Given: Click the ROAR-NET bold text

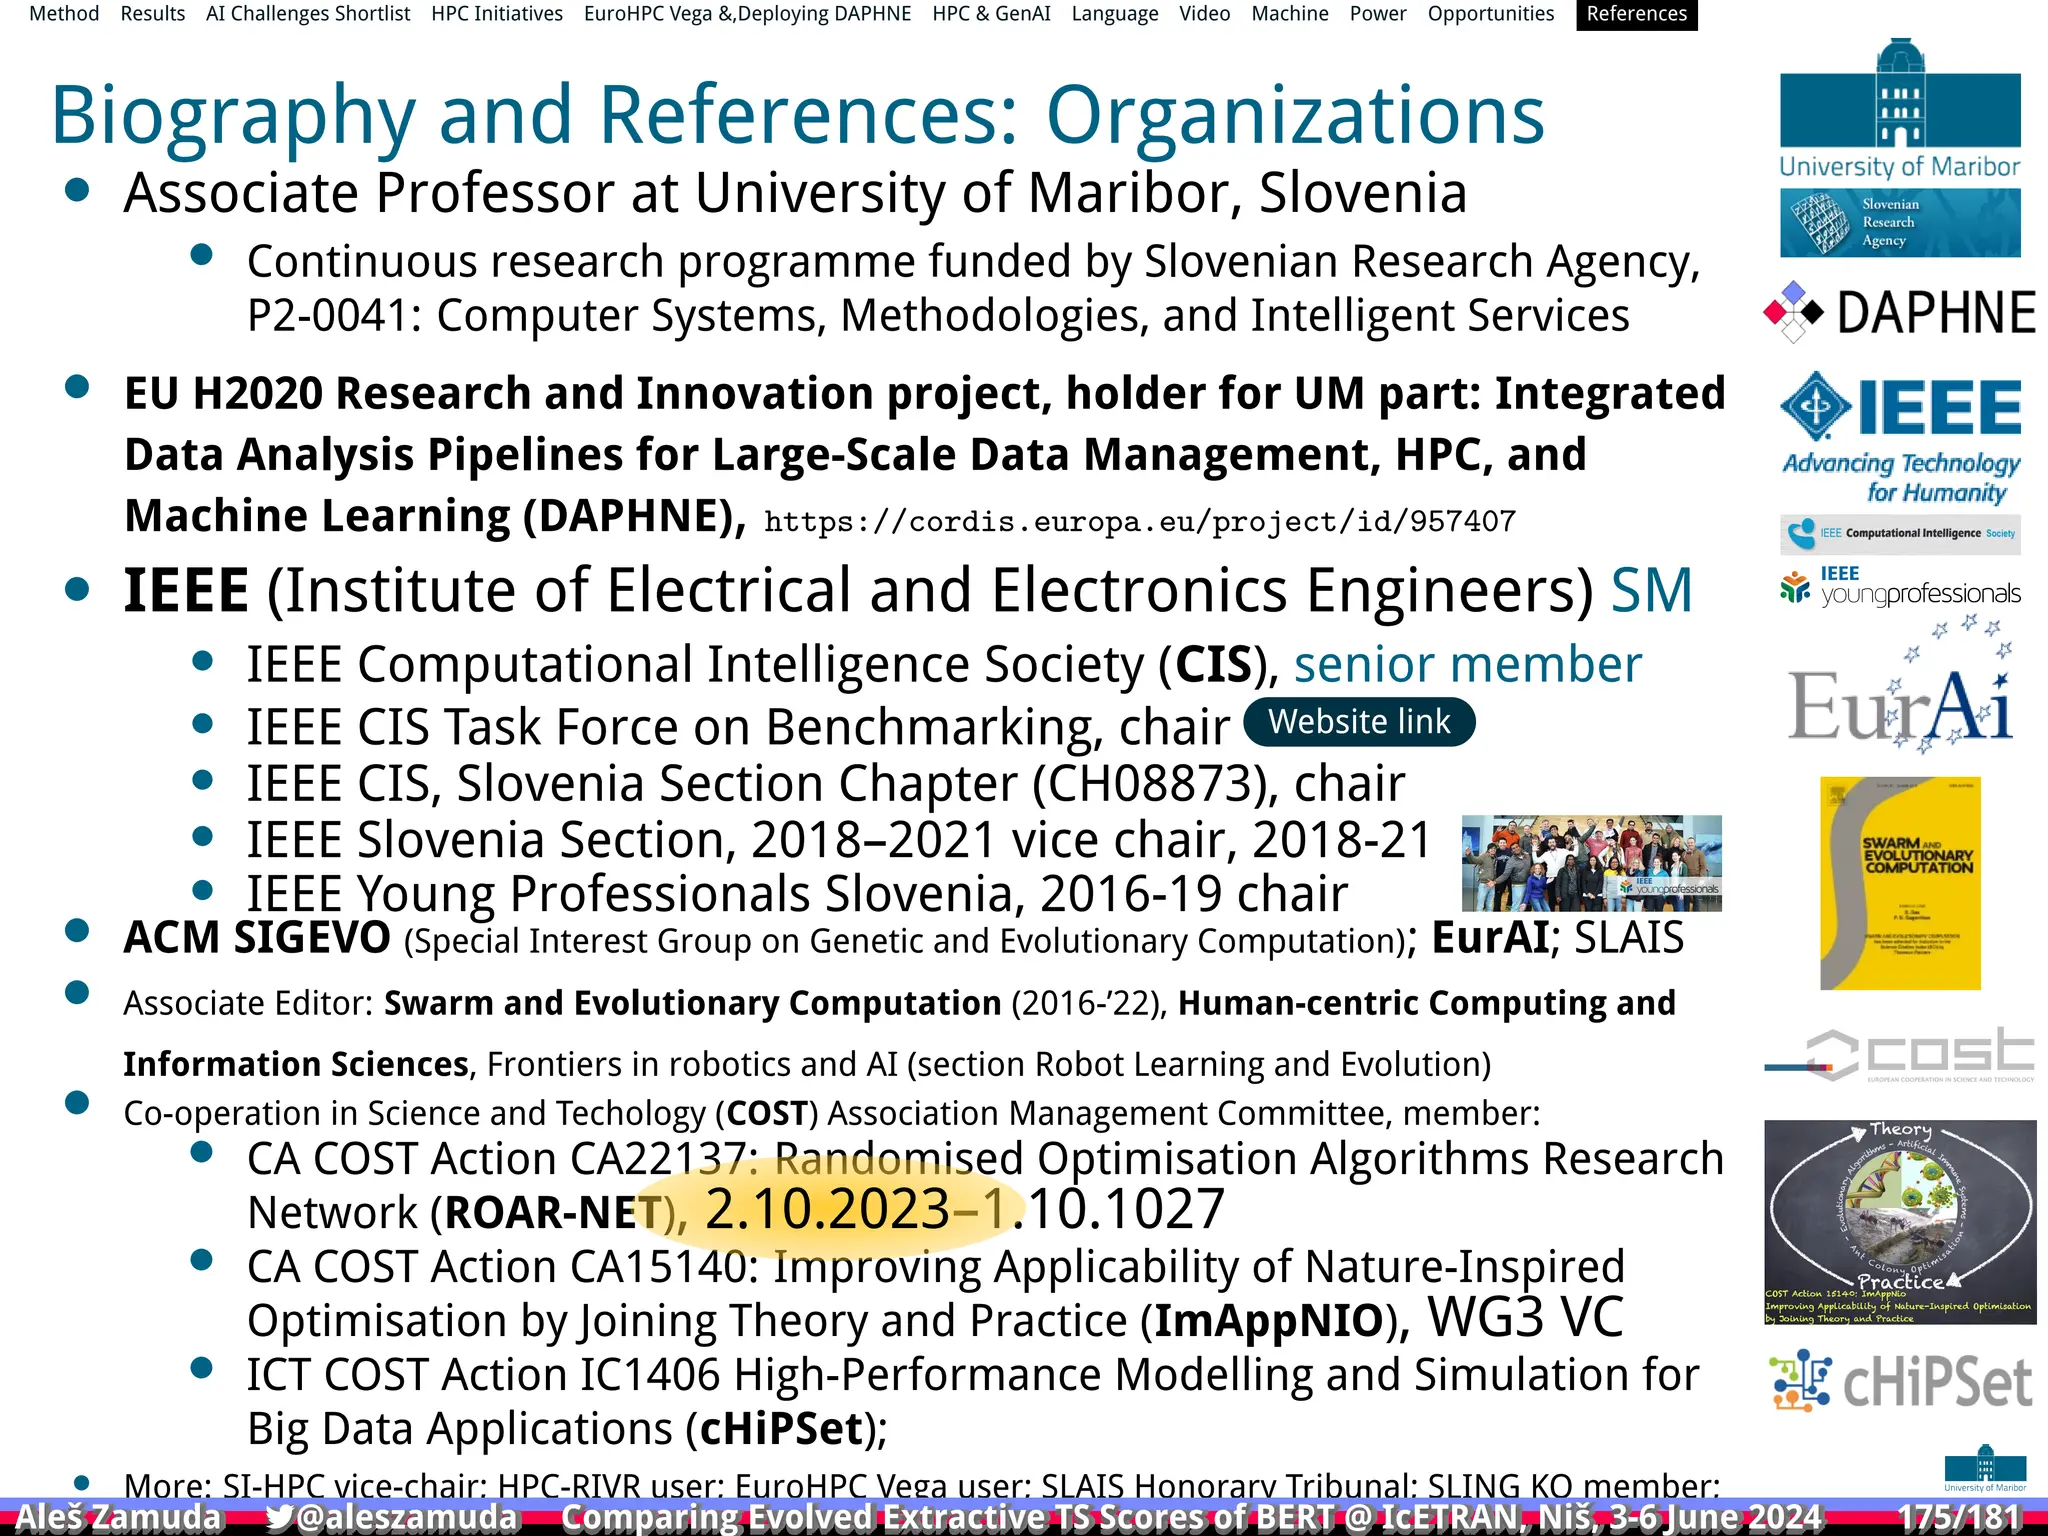Looking at the screenshot, I should (551, 1212).
